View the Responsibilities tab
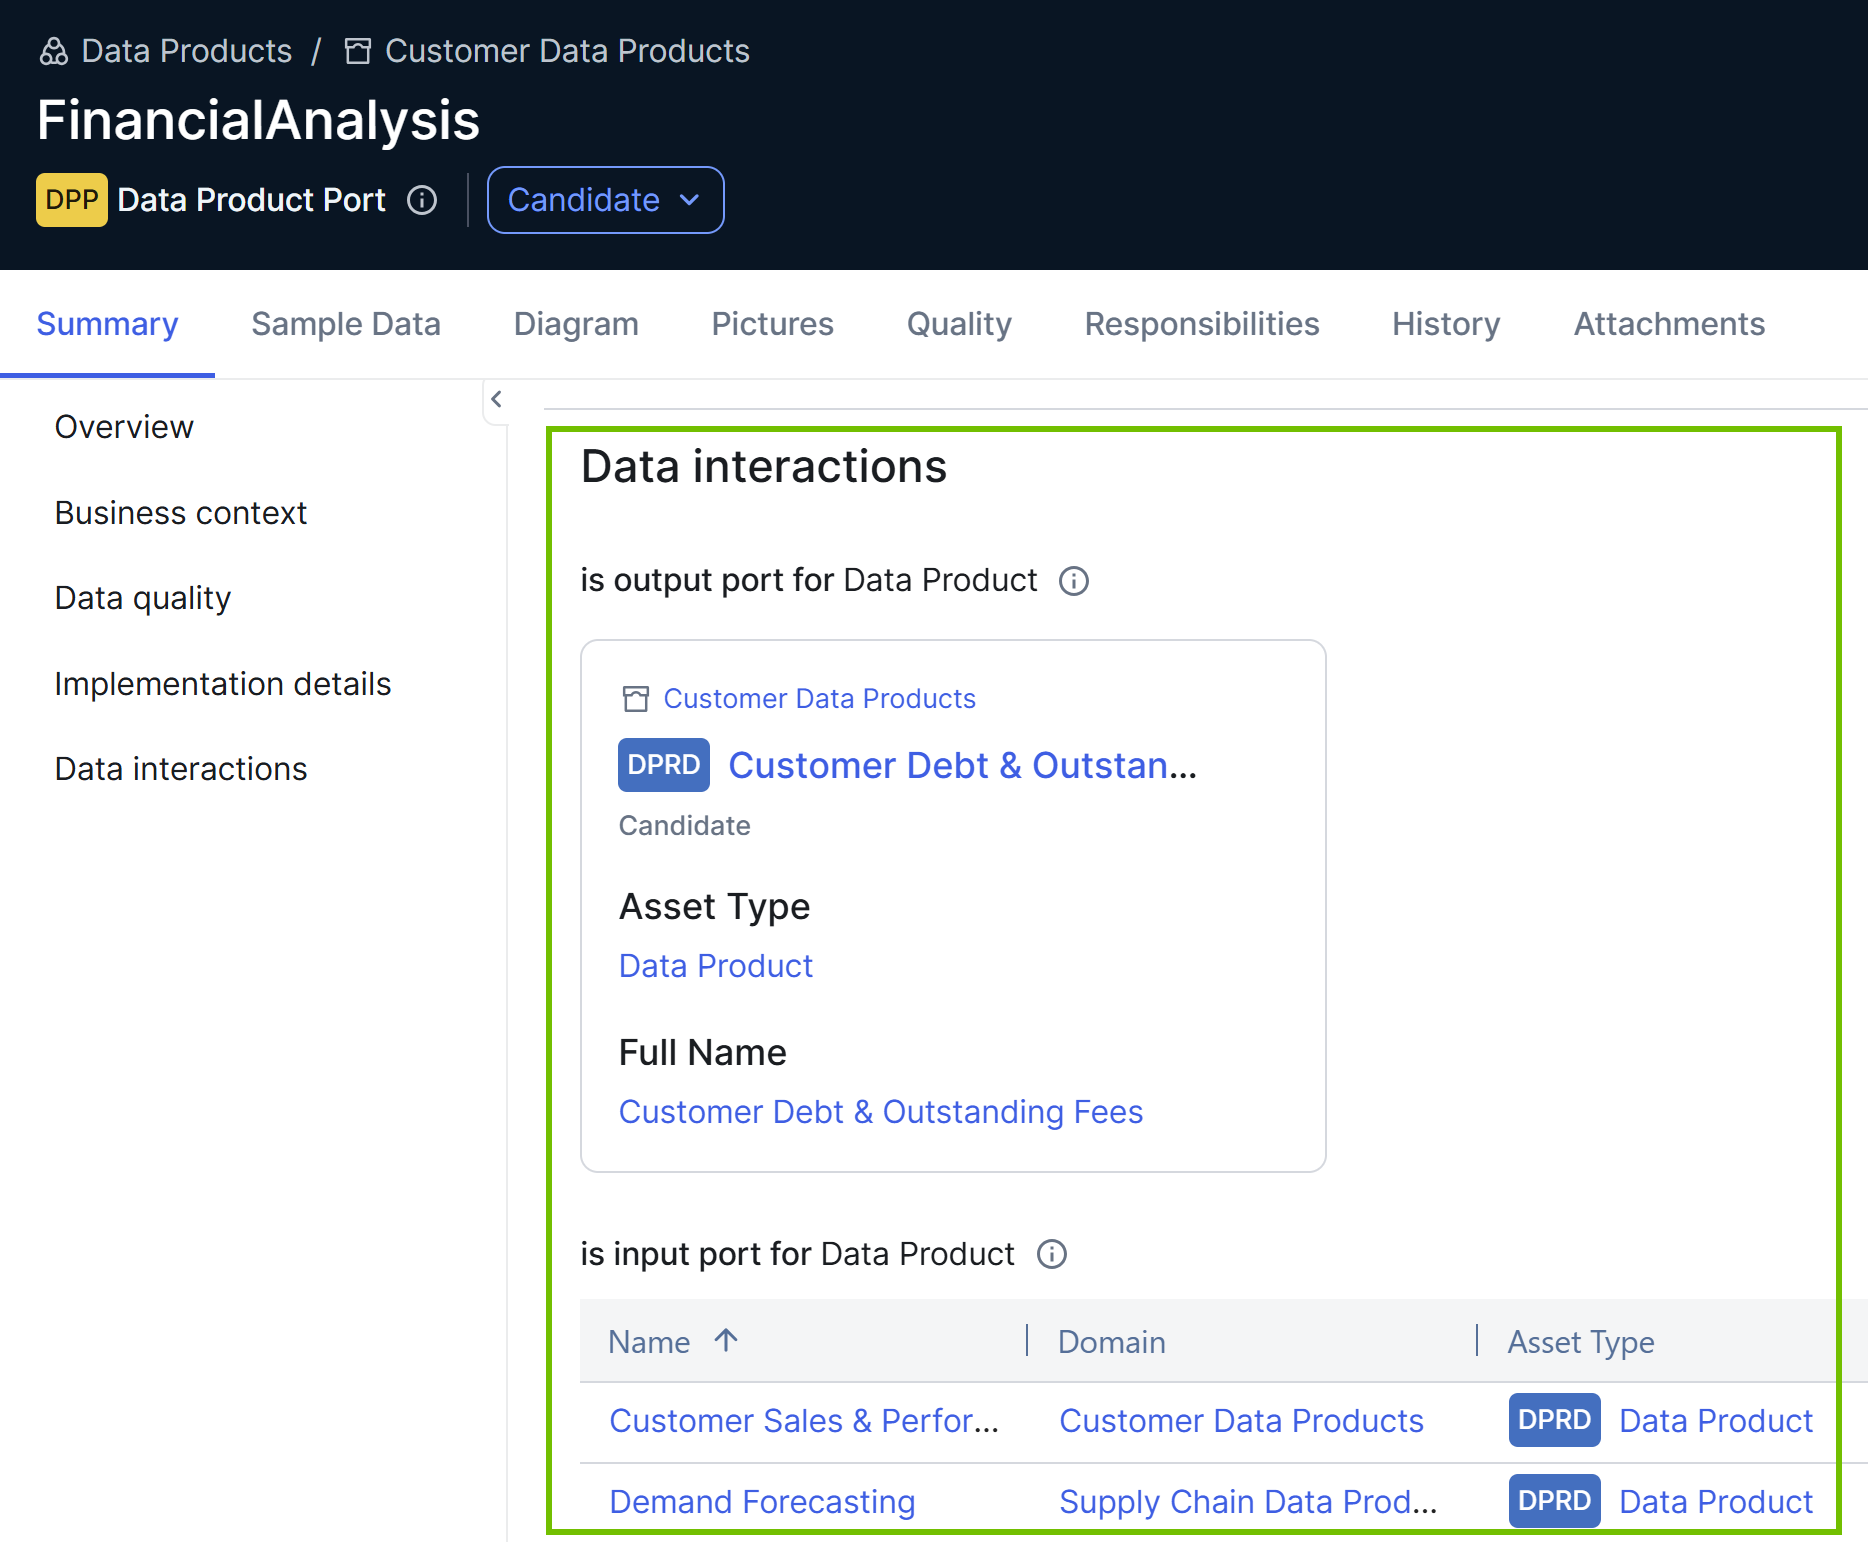Viewport: 1868px width, 1542px height. 1202,324
